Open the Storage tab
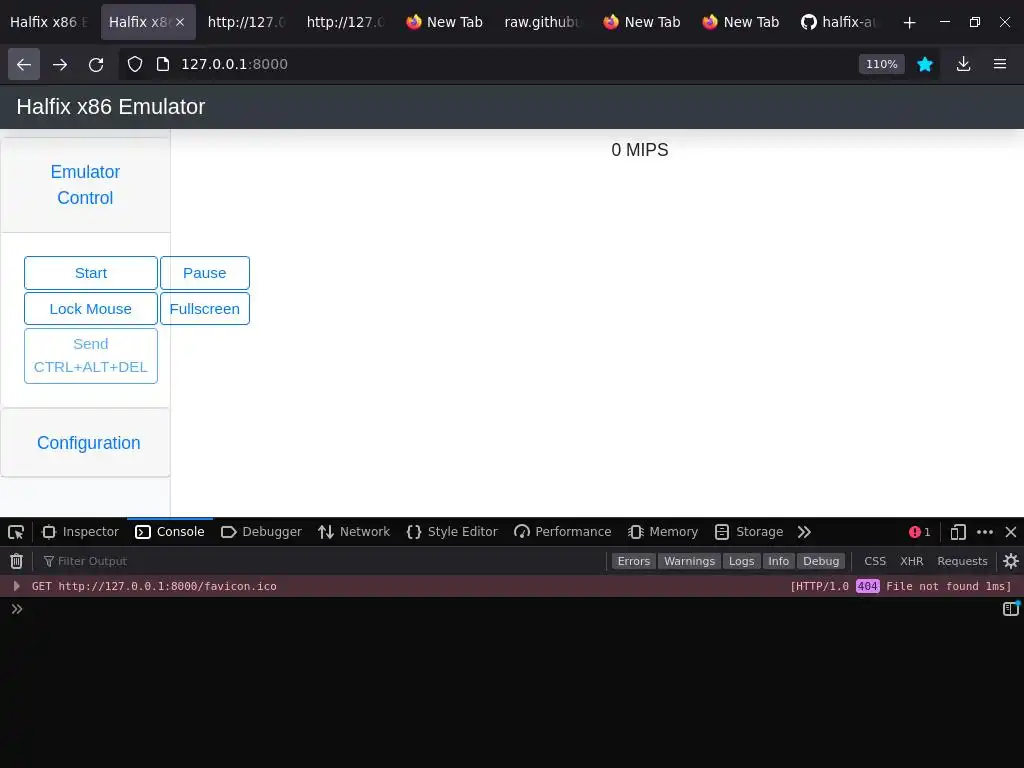The image size is (1024, 768). click(749, 532)
